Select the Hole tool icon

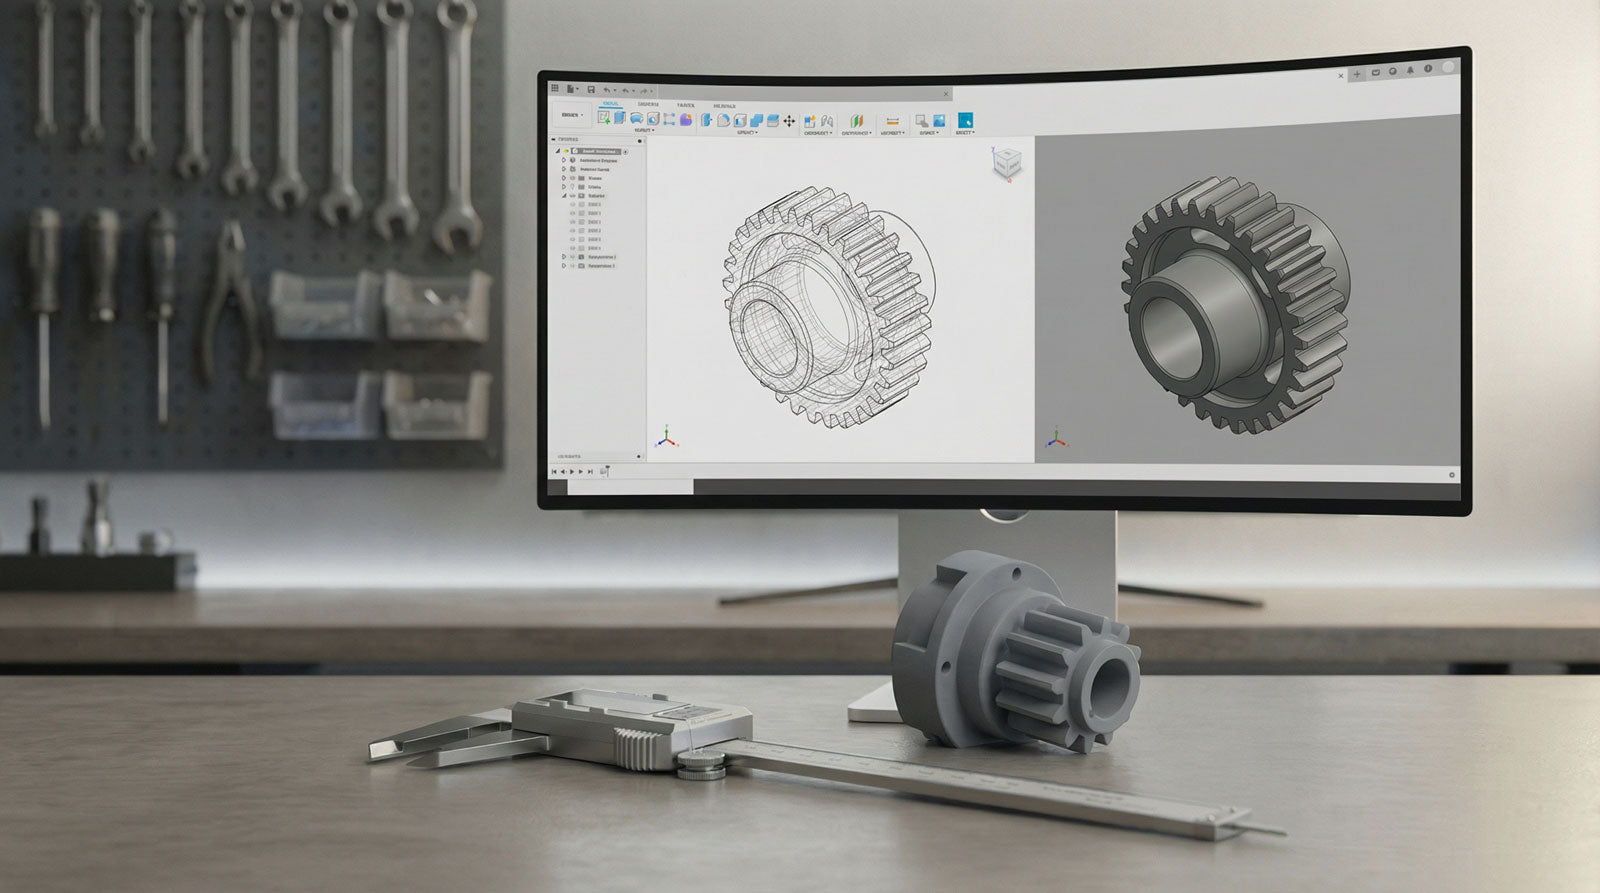tap(653, 118)
